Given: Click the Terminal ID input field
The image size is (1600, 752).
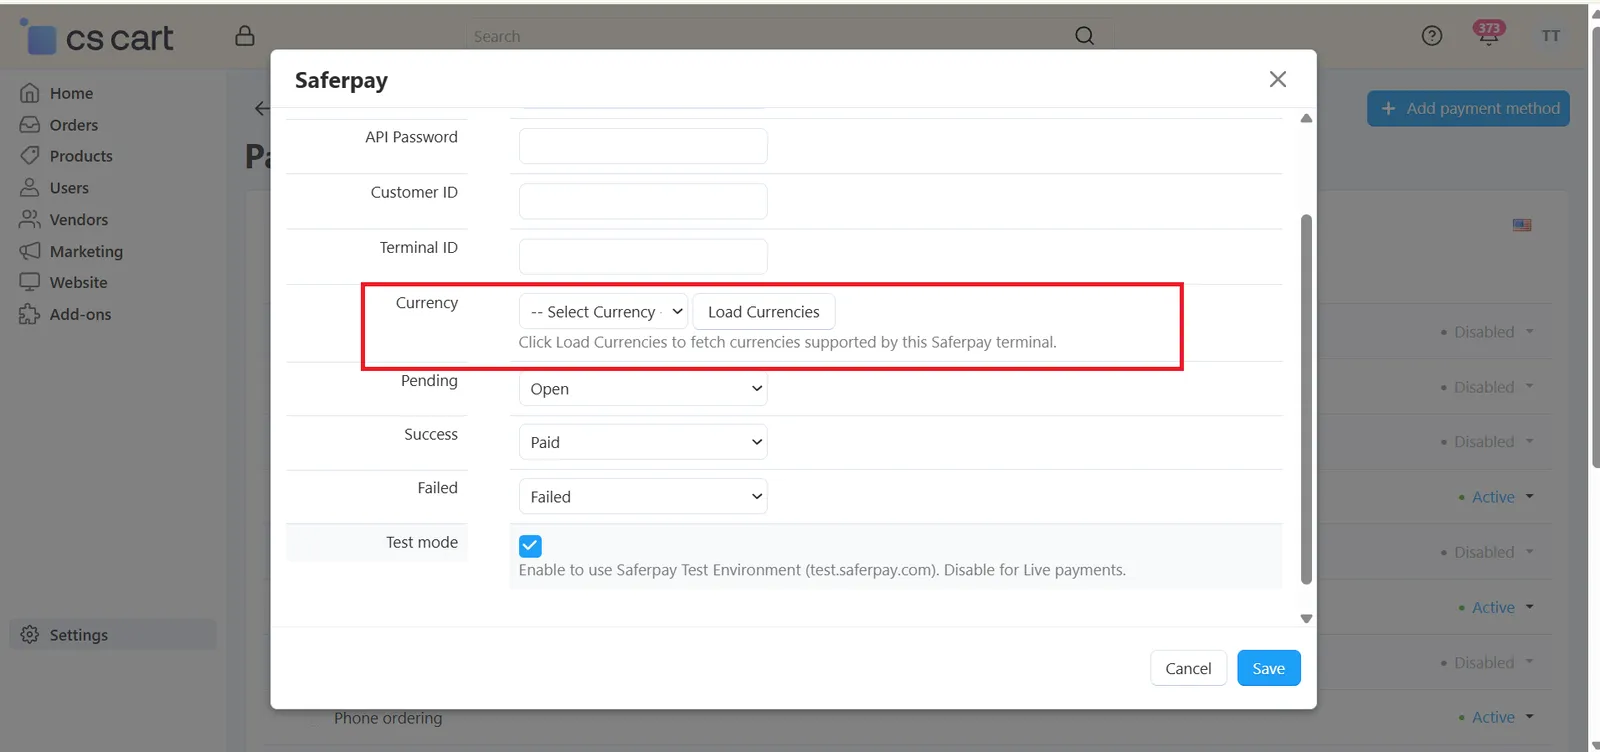Looking at the screenshot, I should (643, 256).
